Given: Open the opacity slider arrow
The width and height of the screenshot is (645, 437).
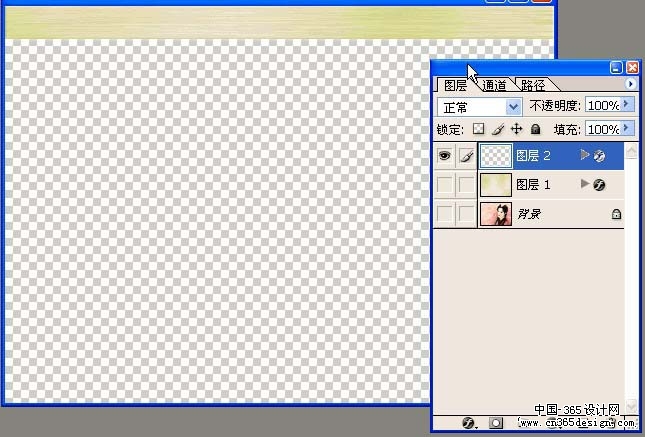Looking at the screenshot, I should pos(627,105).
